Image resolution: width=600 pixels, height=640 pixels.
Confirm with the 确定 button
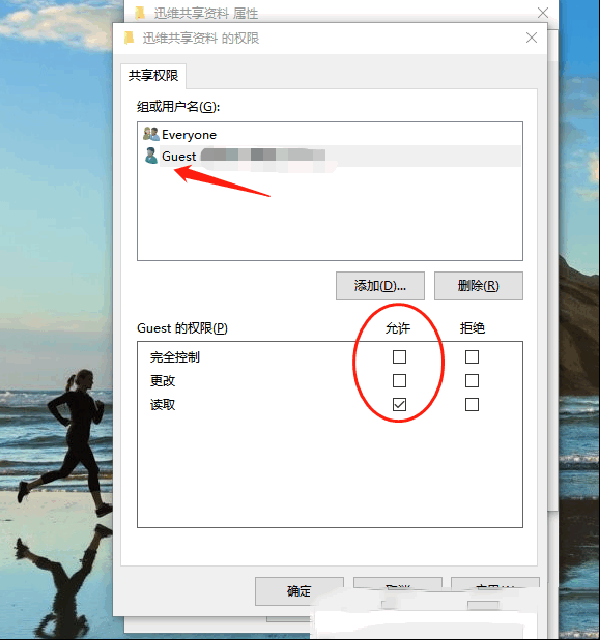point(299,591)
